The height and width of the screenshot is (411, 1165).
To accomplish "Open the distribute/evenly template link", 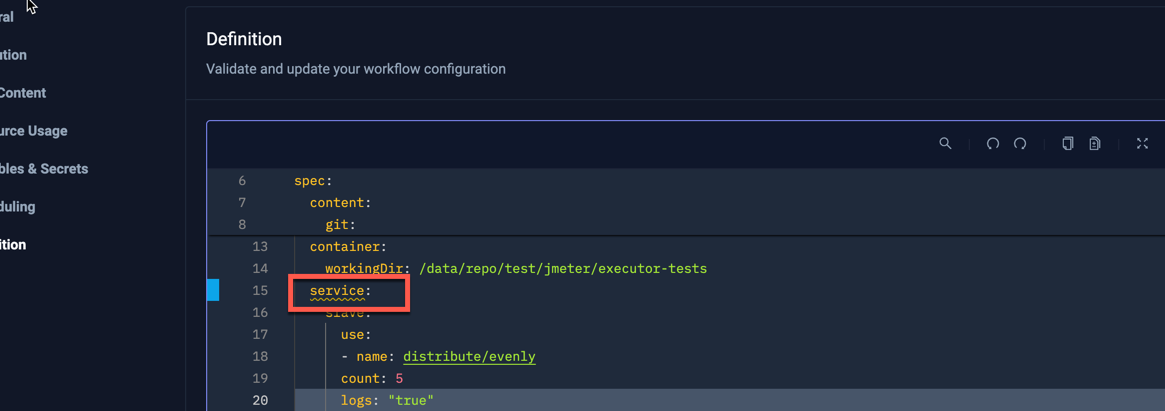I will pyautogui.click(x=469, y=357).
